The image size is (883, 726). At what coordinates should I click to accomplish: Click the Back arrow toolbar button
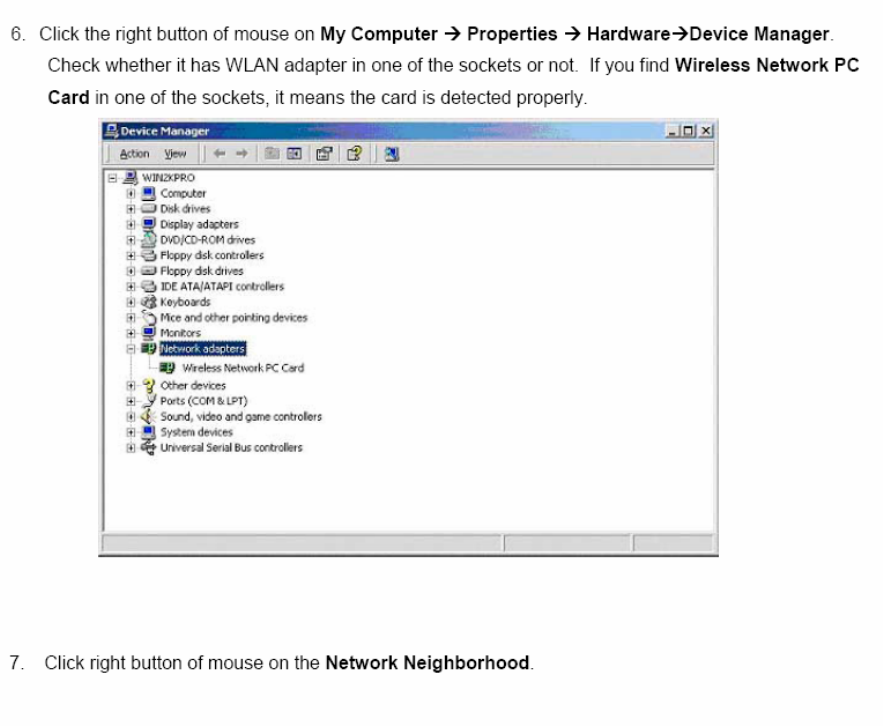click(x=220, y=153)
